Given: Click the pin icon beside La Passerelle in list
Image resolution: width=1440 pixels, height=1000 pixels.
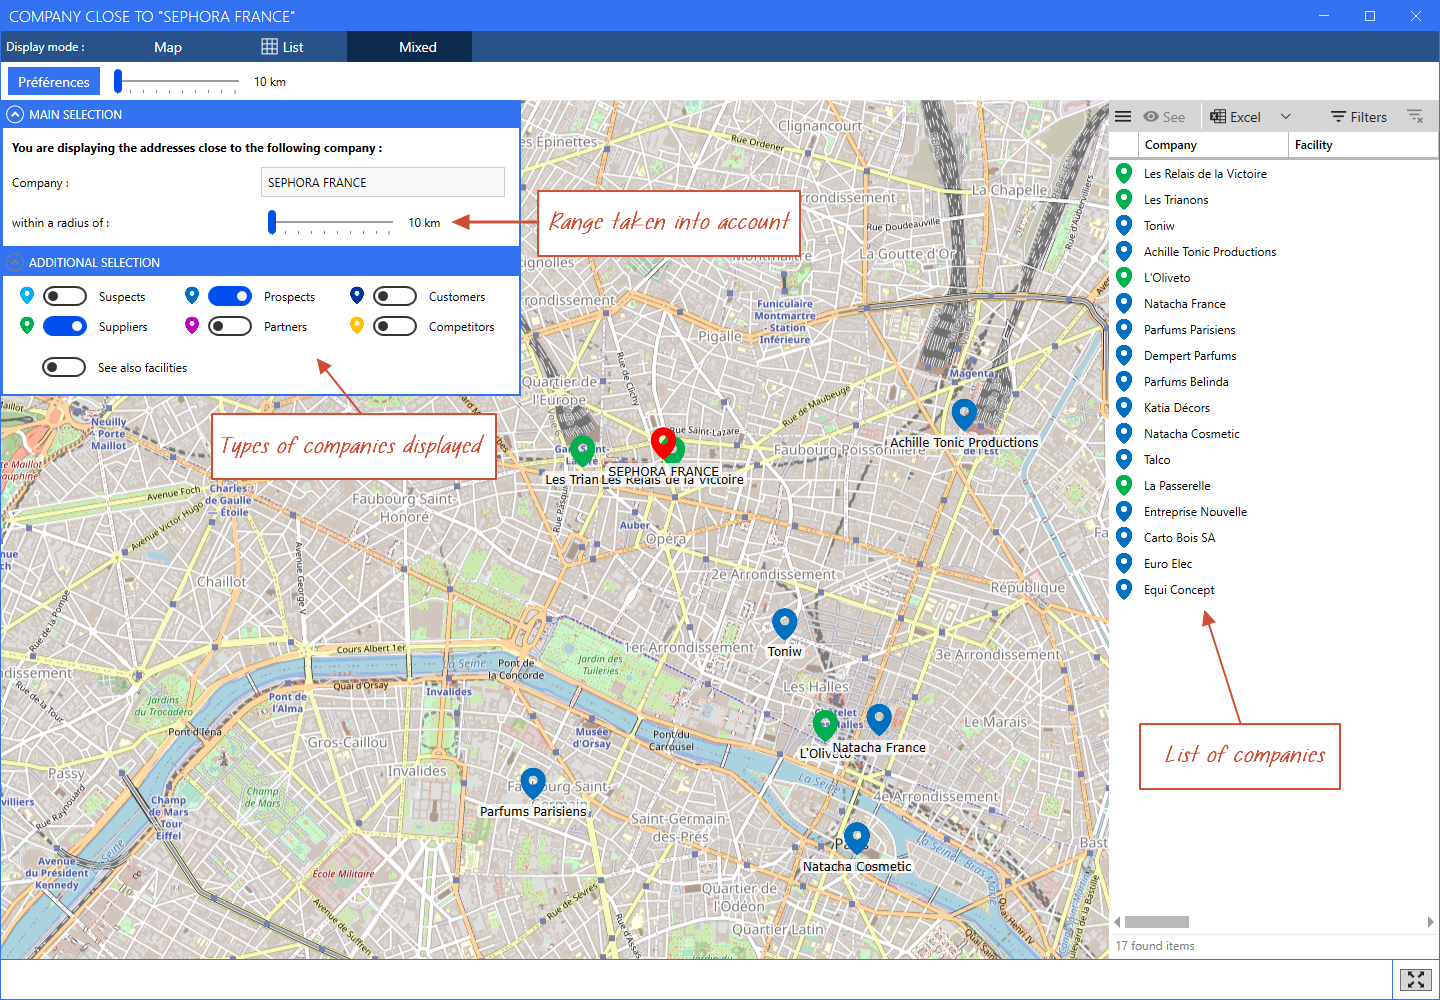Looking at the screenshot, I should pyautogui.click(x=1124, y=485).
